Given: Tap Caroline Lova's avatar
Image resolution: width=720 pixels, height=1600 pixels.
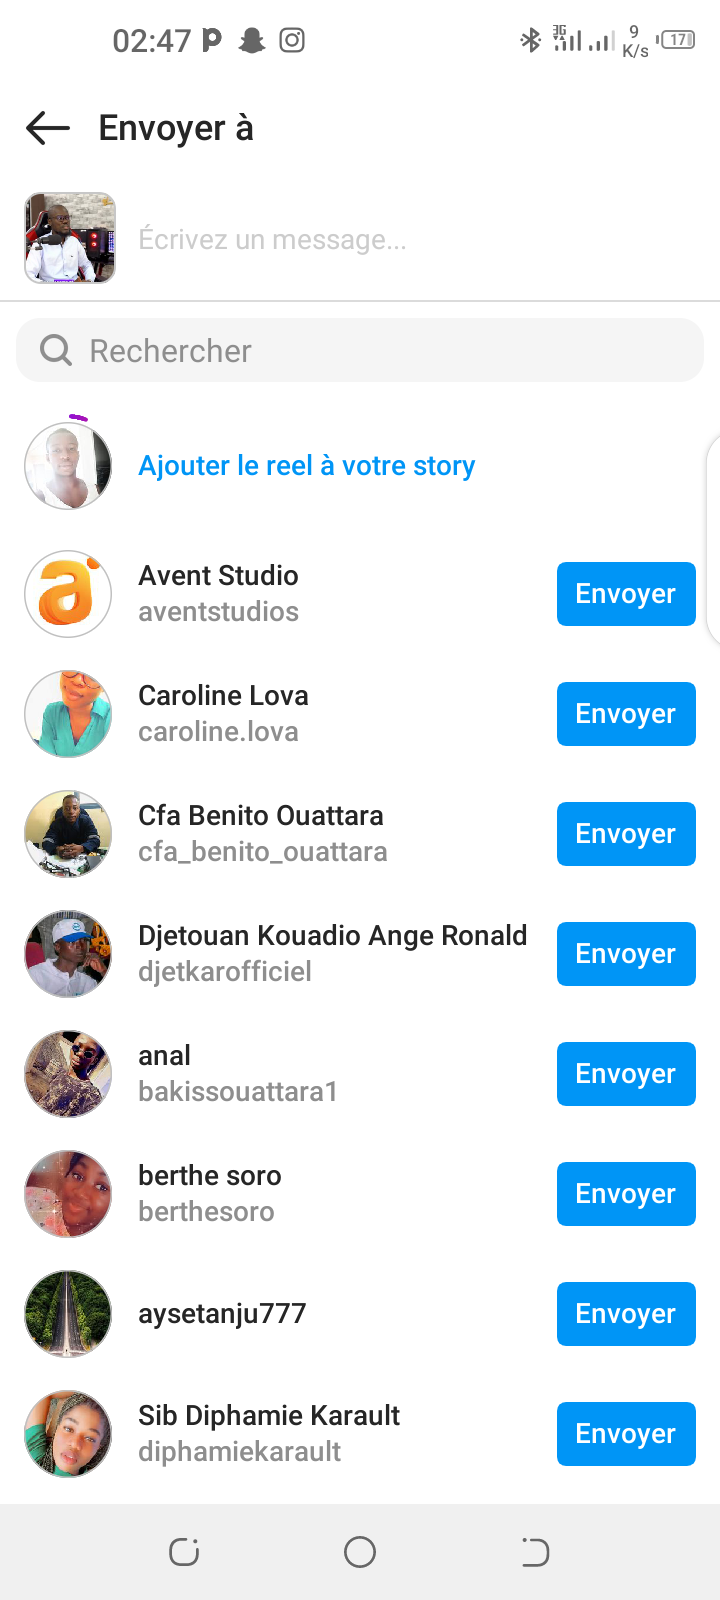Looking at the screenshot, I should coord(68,714).
